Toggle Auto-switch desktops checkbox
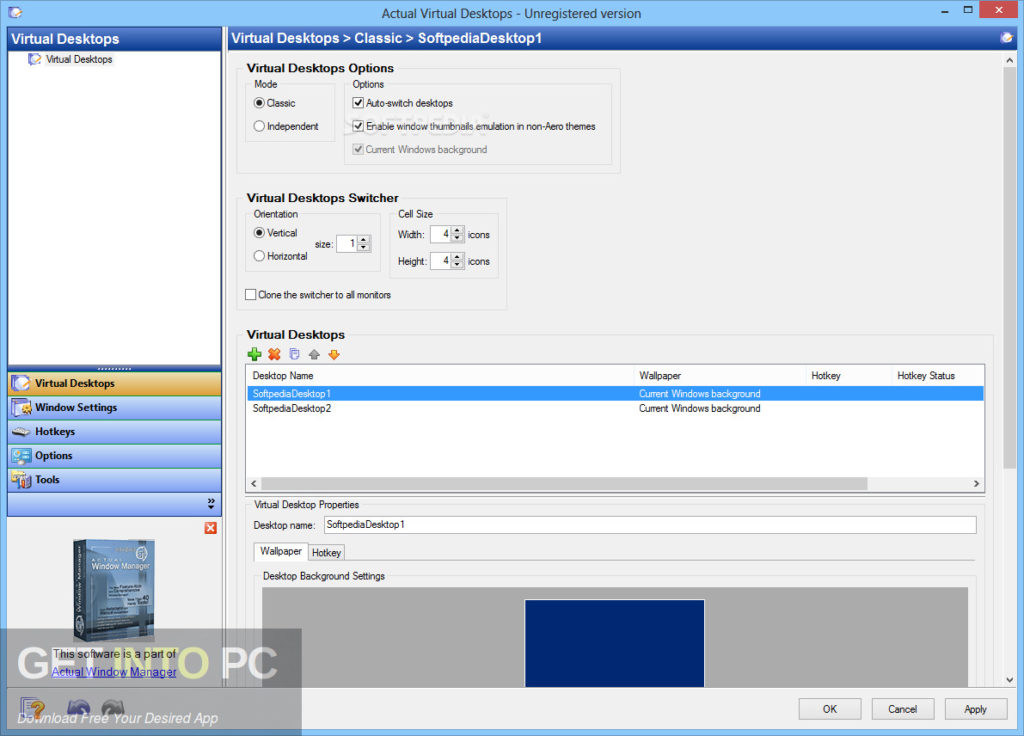Image resolution: width=1024 pixels, height=736 pixels. (x=358, y=103)
